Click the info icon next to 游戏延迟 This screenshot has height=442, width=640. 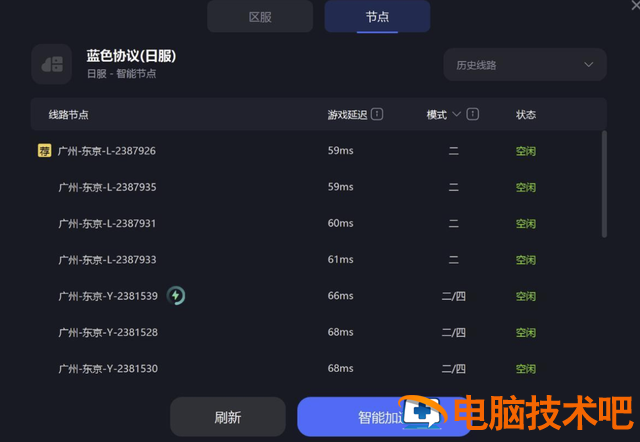pyautogui.click(x=377, y=114)
